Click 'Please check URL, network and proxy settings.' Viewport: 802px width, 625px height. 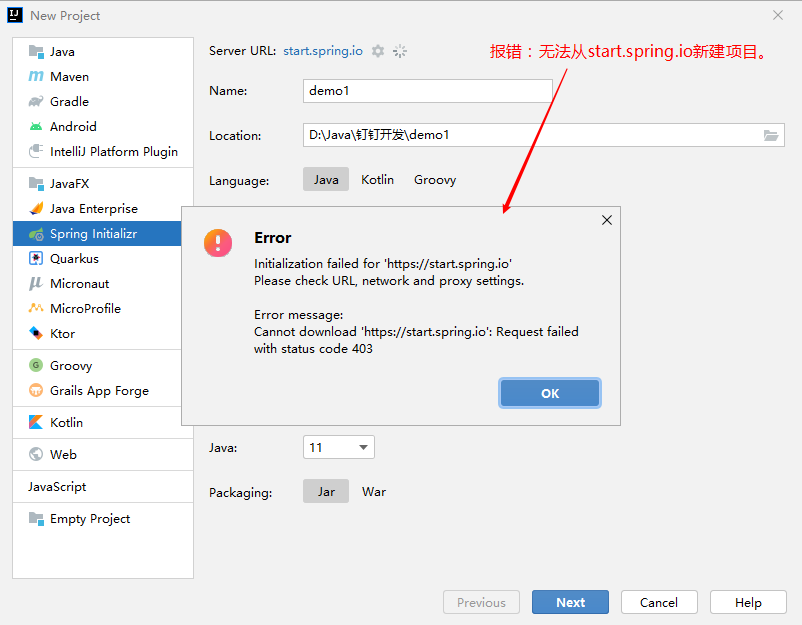tap(389, 281)
